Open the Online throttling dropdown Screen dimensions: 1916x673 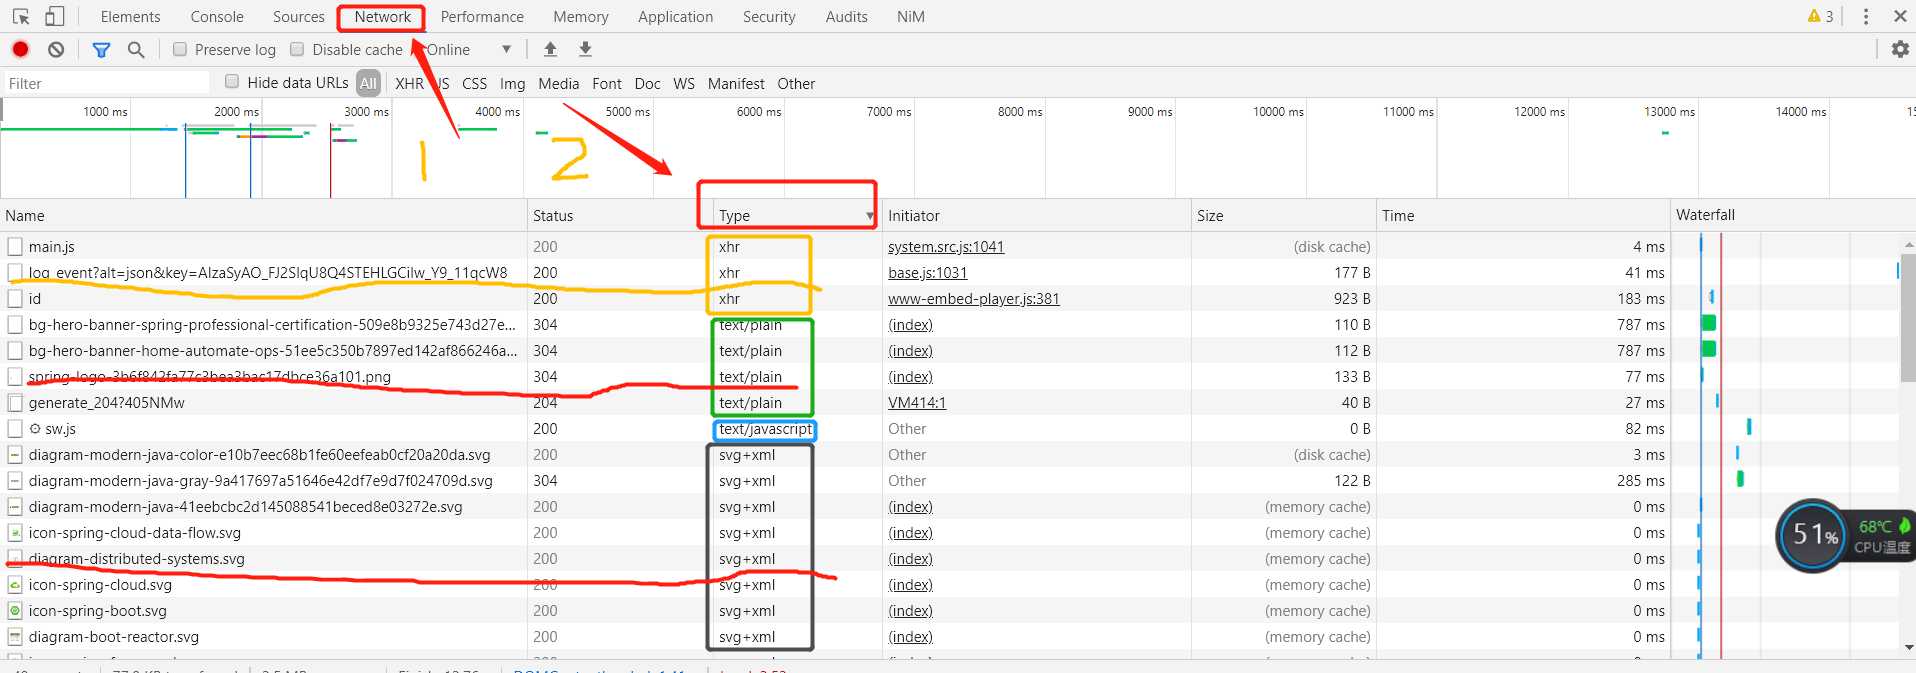[x=470, y=49]
